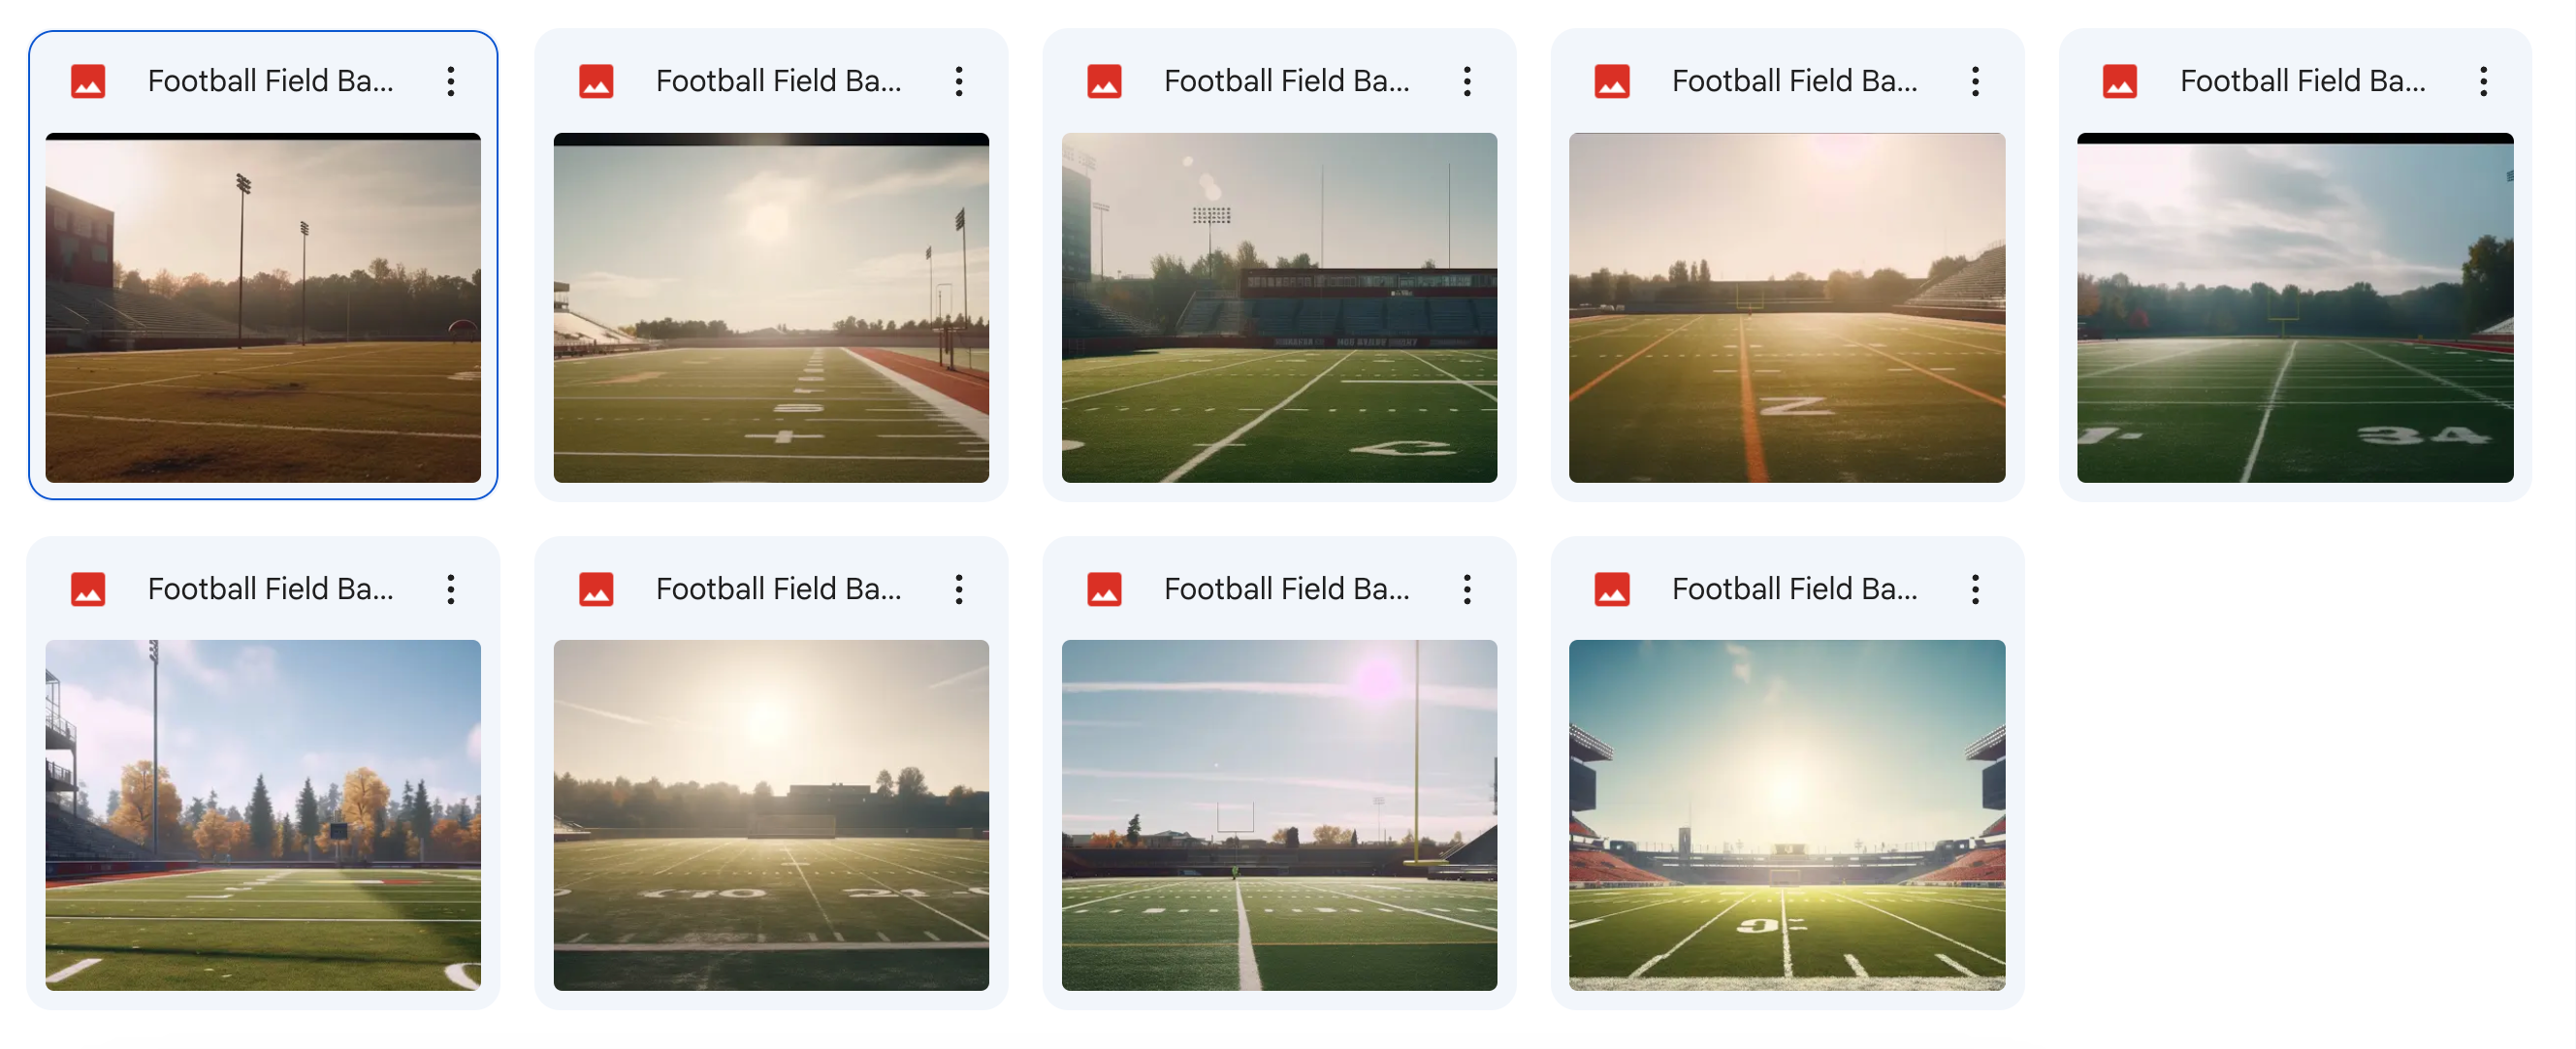Open more options for the dirt field file

451,81
